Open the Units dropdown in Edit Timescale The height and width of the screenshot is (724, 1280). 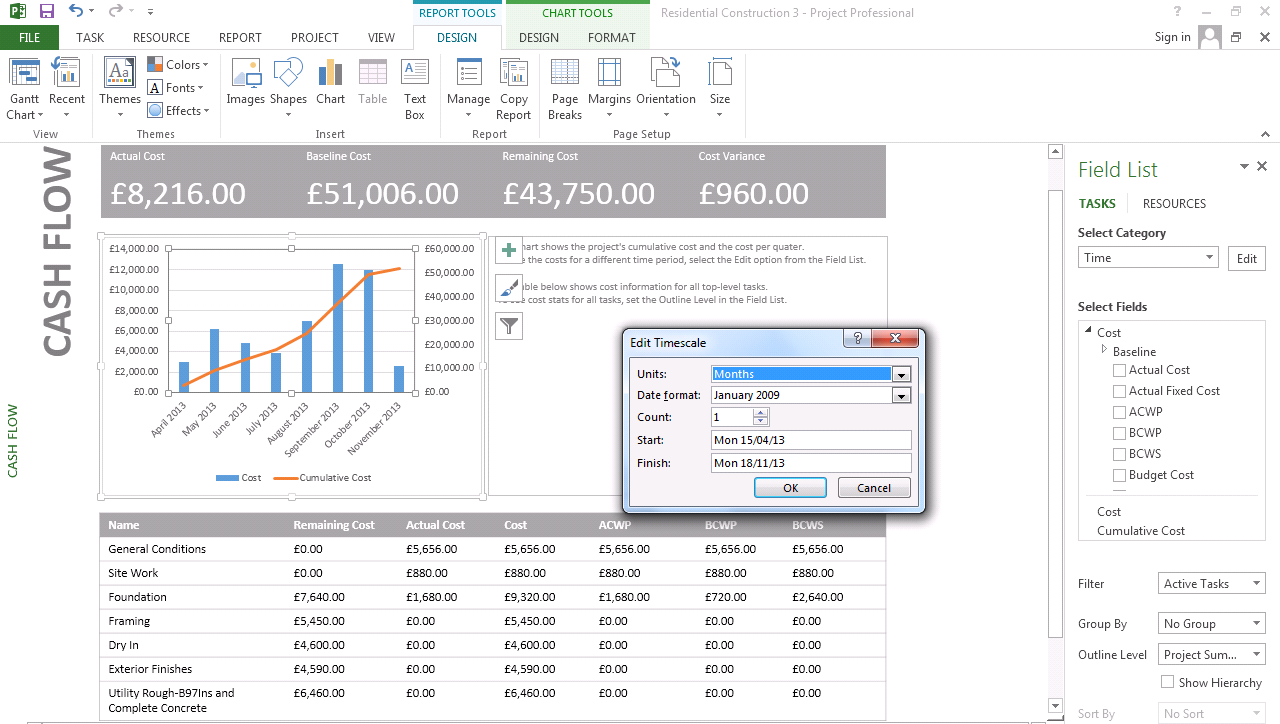tap(901, 374)
